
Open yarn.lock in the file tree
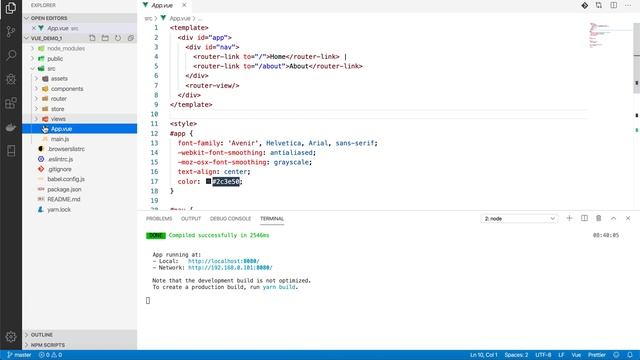pyautogui.click(x=80, y=209)
